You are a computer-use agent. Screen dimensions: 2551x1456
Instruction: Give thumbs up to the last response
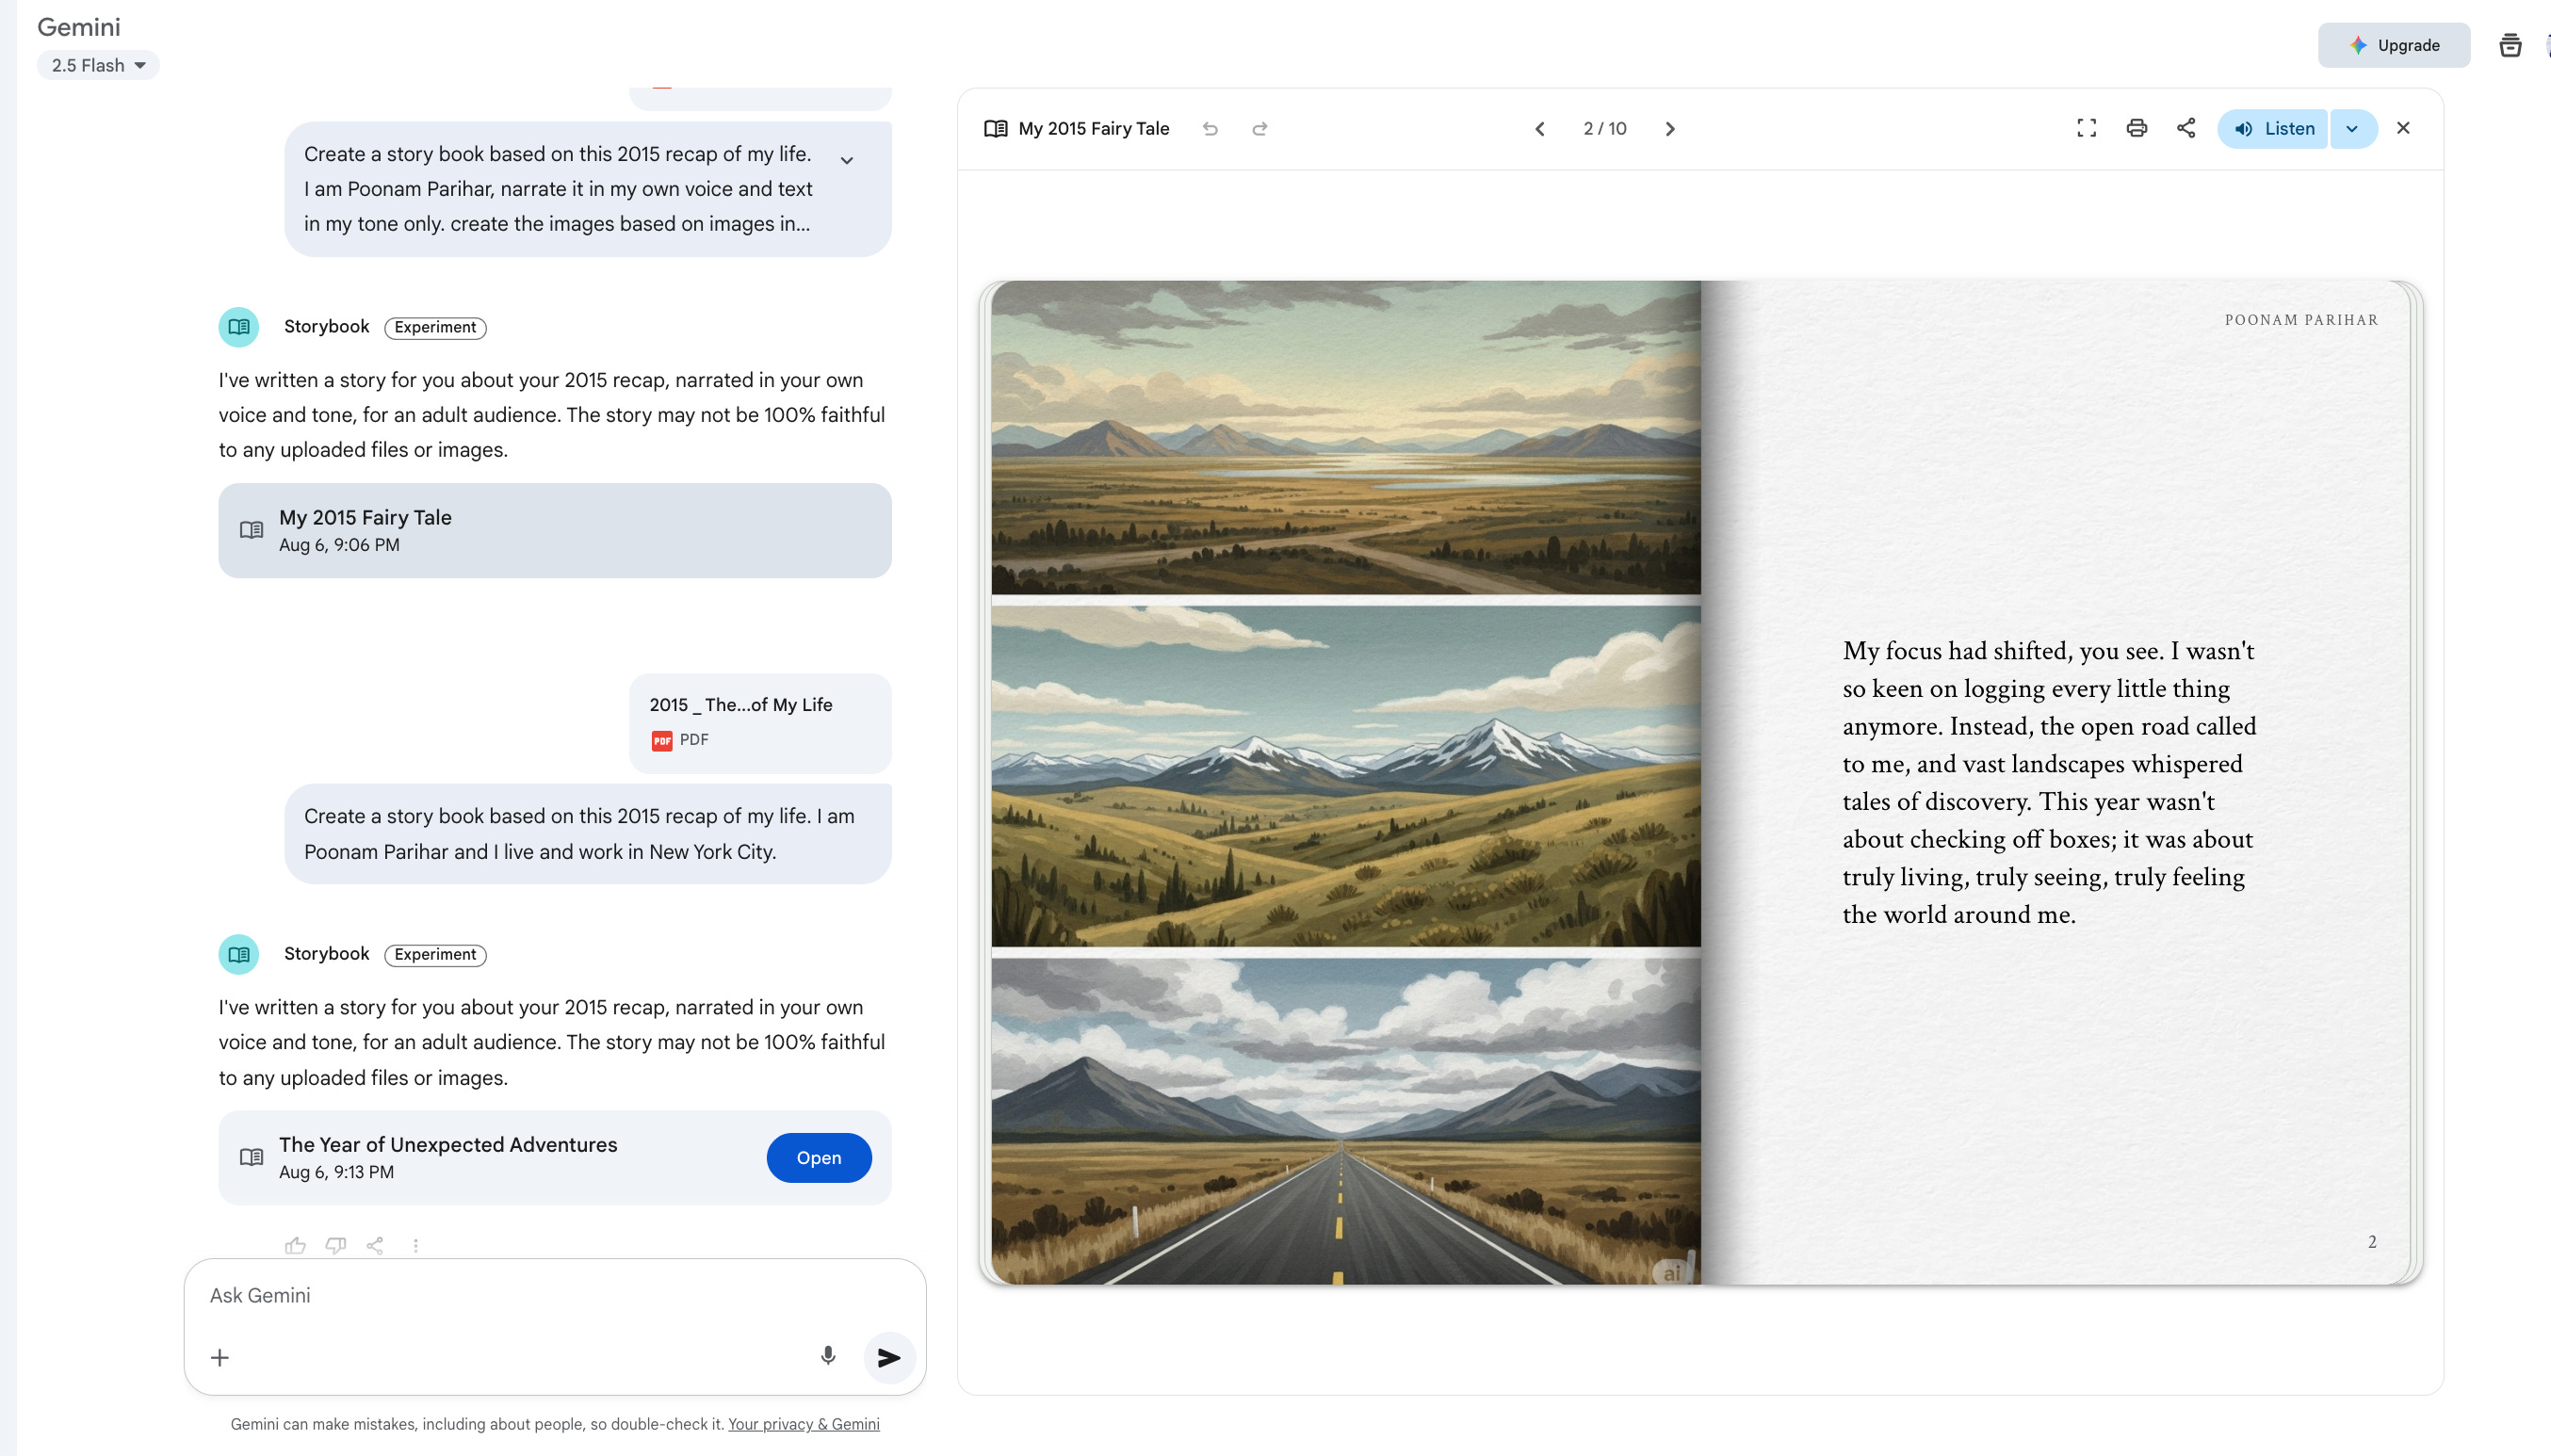(x=295, y=1245)
